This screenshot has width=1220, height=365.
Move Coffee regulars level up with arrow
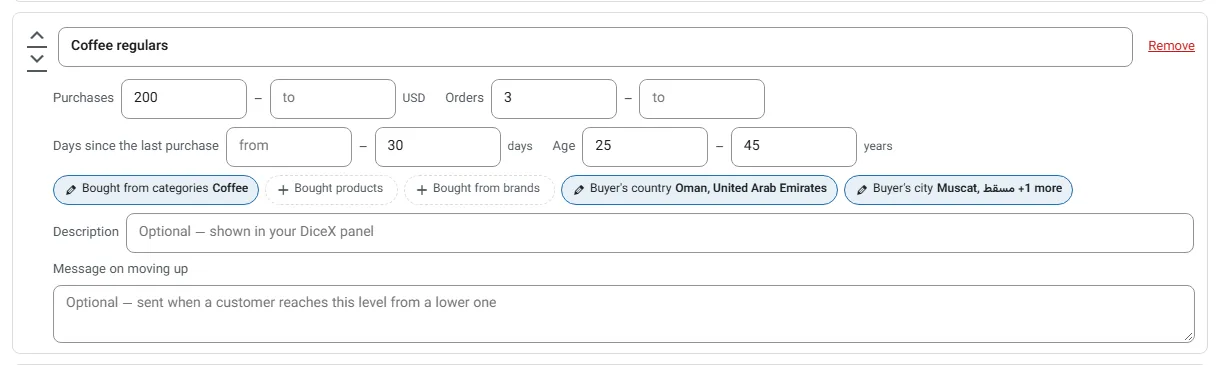[x=37, y=37]
